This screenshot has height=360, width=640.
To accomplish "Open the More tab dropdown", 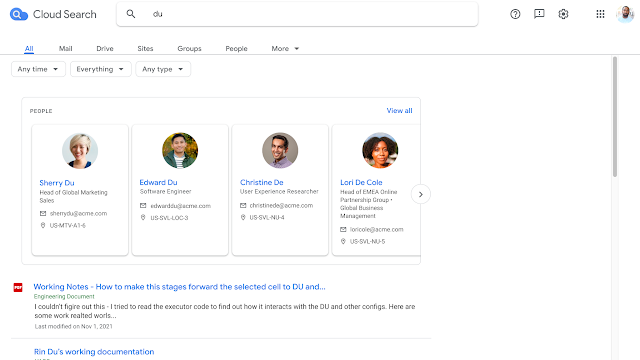I will (285, 49).
